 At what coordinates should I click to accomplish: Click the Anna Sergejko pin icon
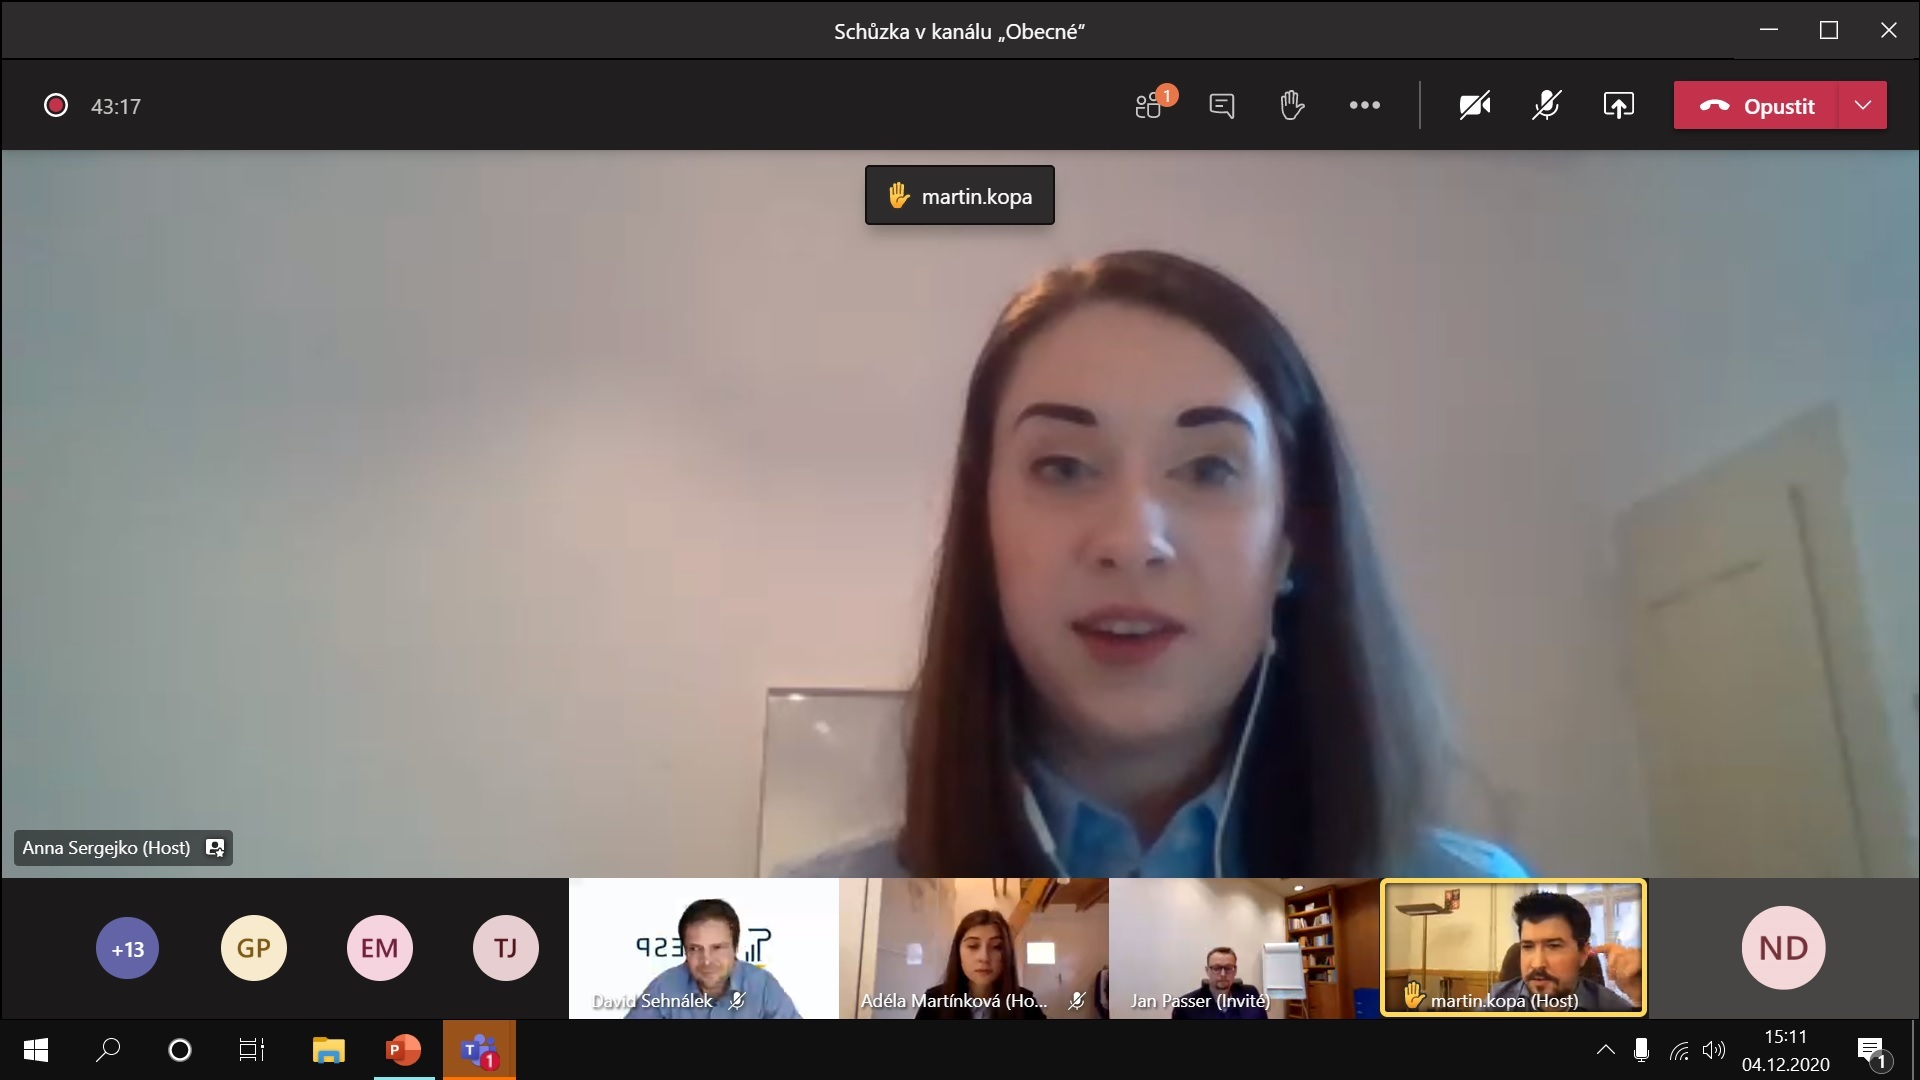(x=214, y=848)
